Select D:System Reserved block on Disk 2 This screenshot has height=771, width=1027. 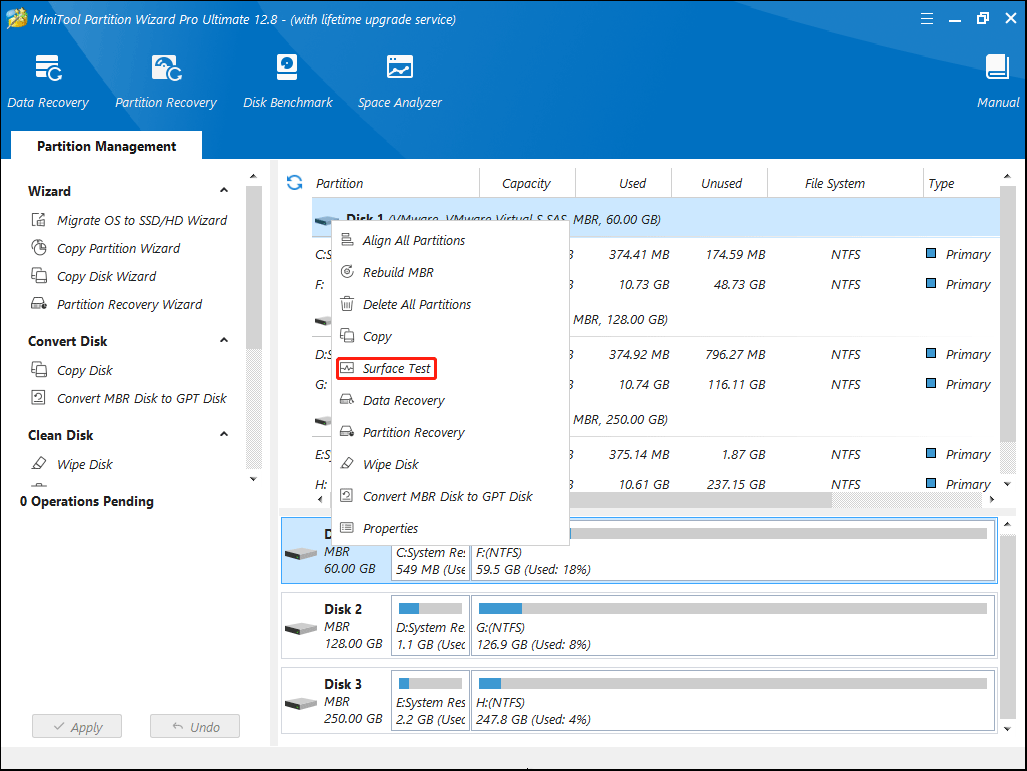click(430, 626)
